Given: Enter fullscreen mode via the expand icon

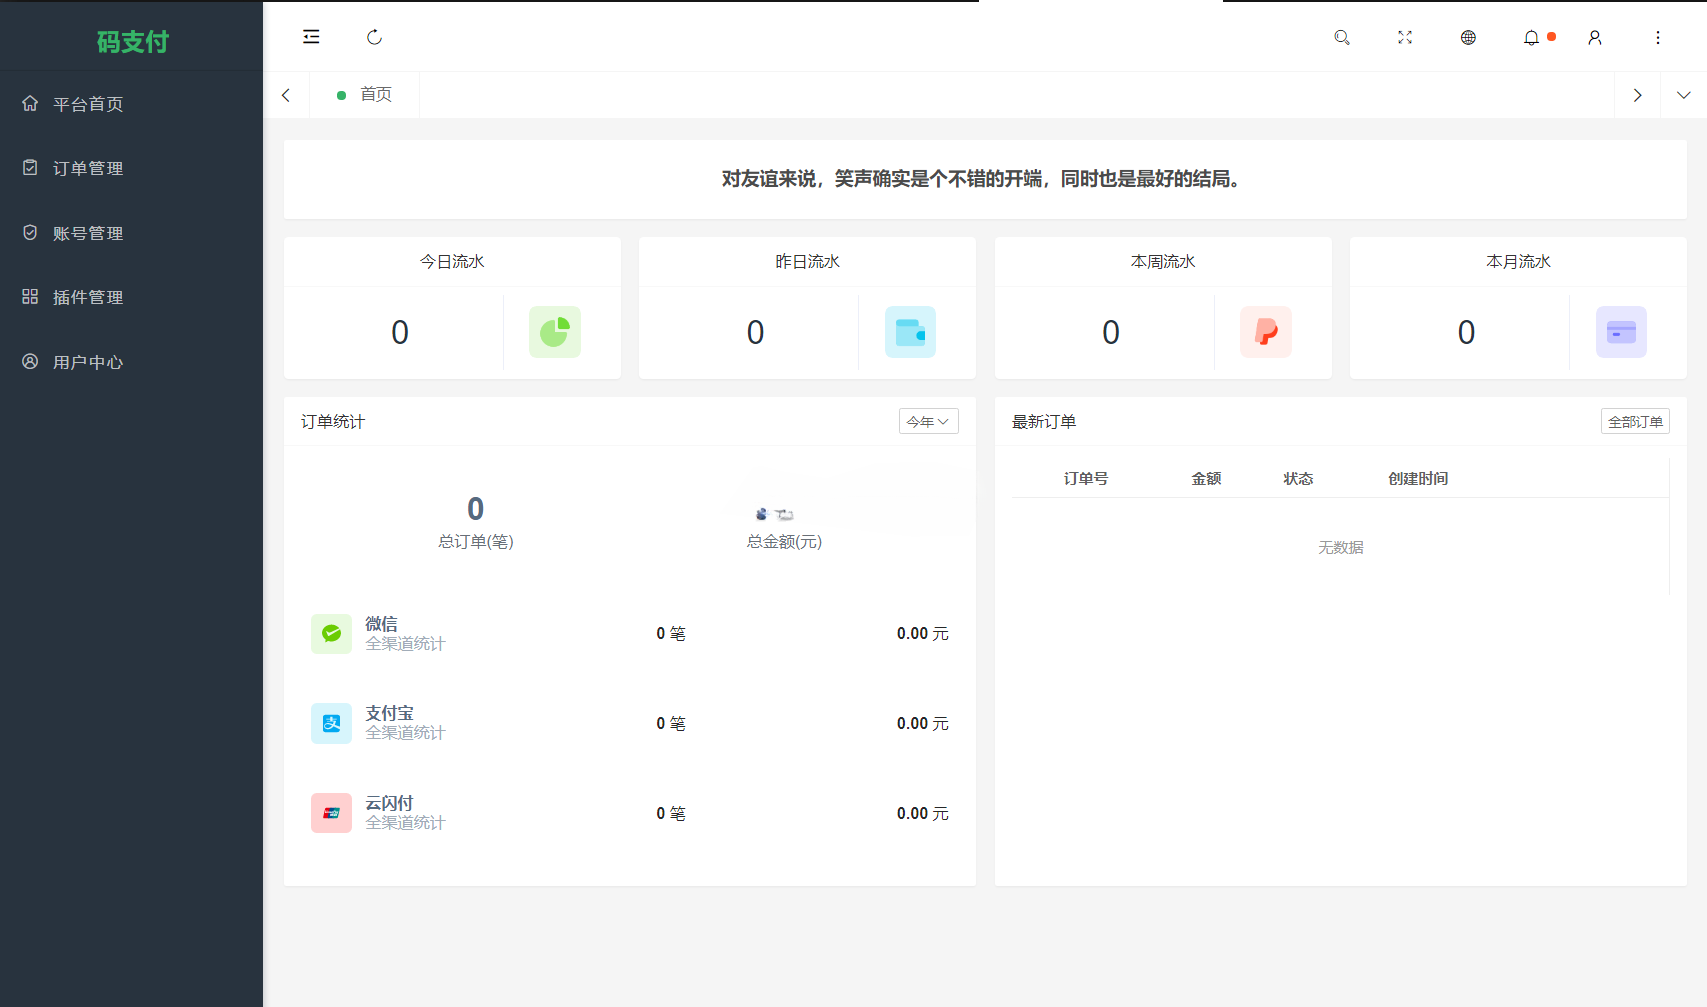Looking at the screenshot, I should [1405, 37].
